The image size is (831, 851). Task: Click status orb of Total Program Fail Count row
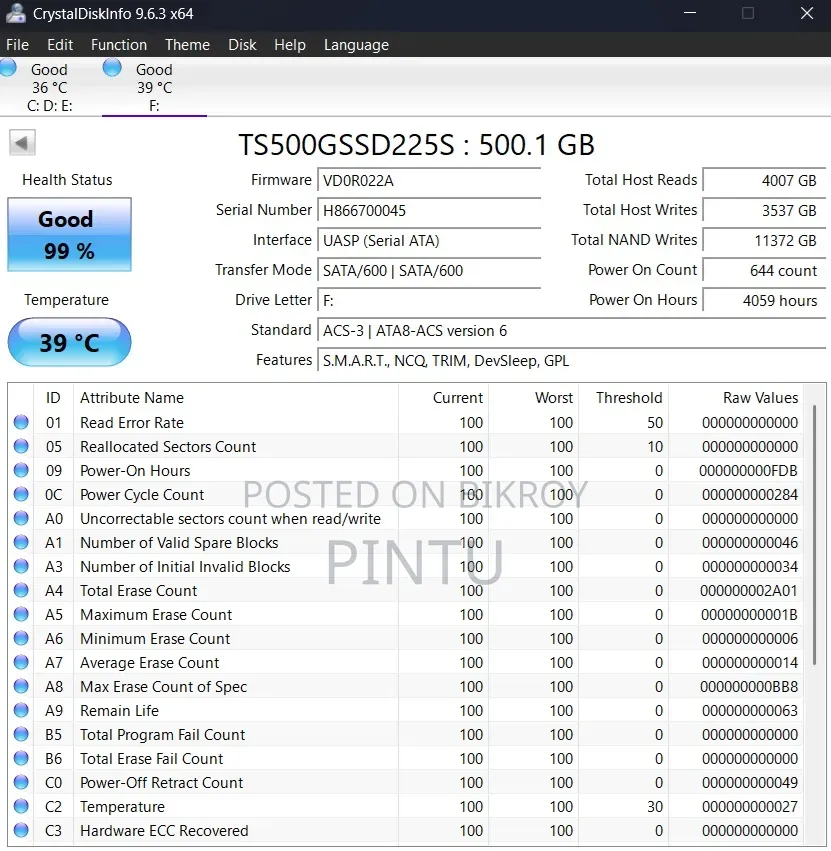(x=21, y=734)
